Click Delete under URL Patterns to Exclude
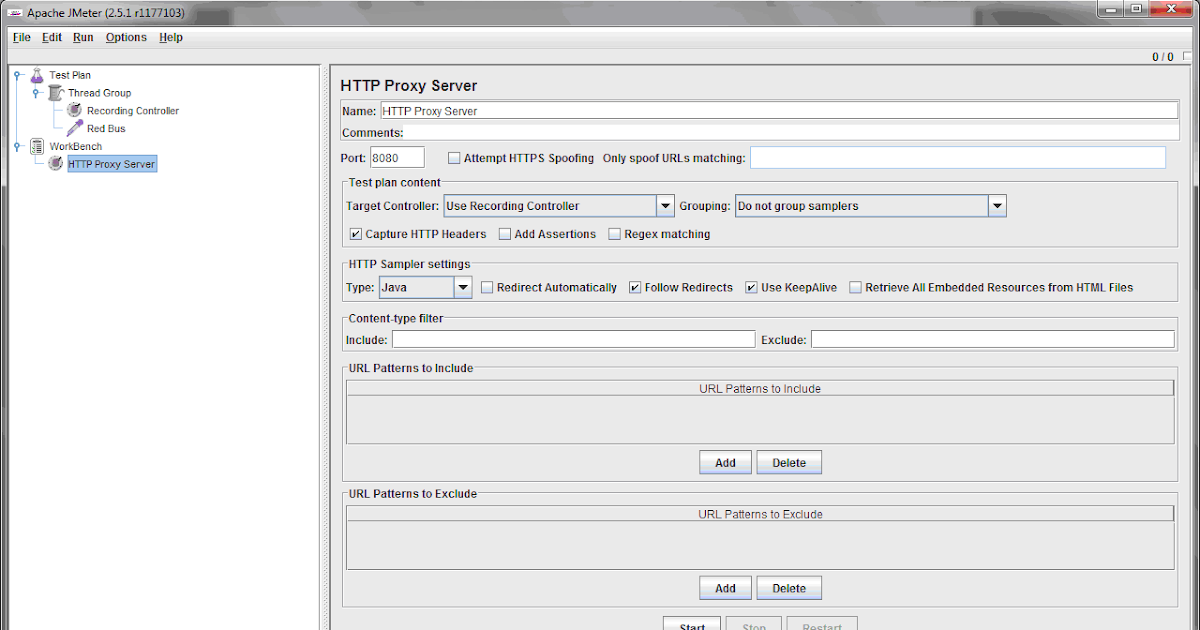 [789, 588]
